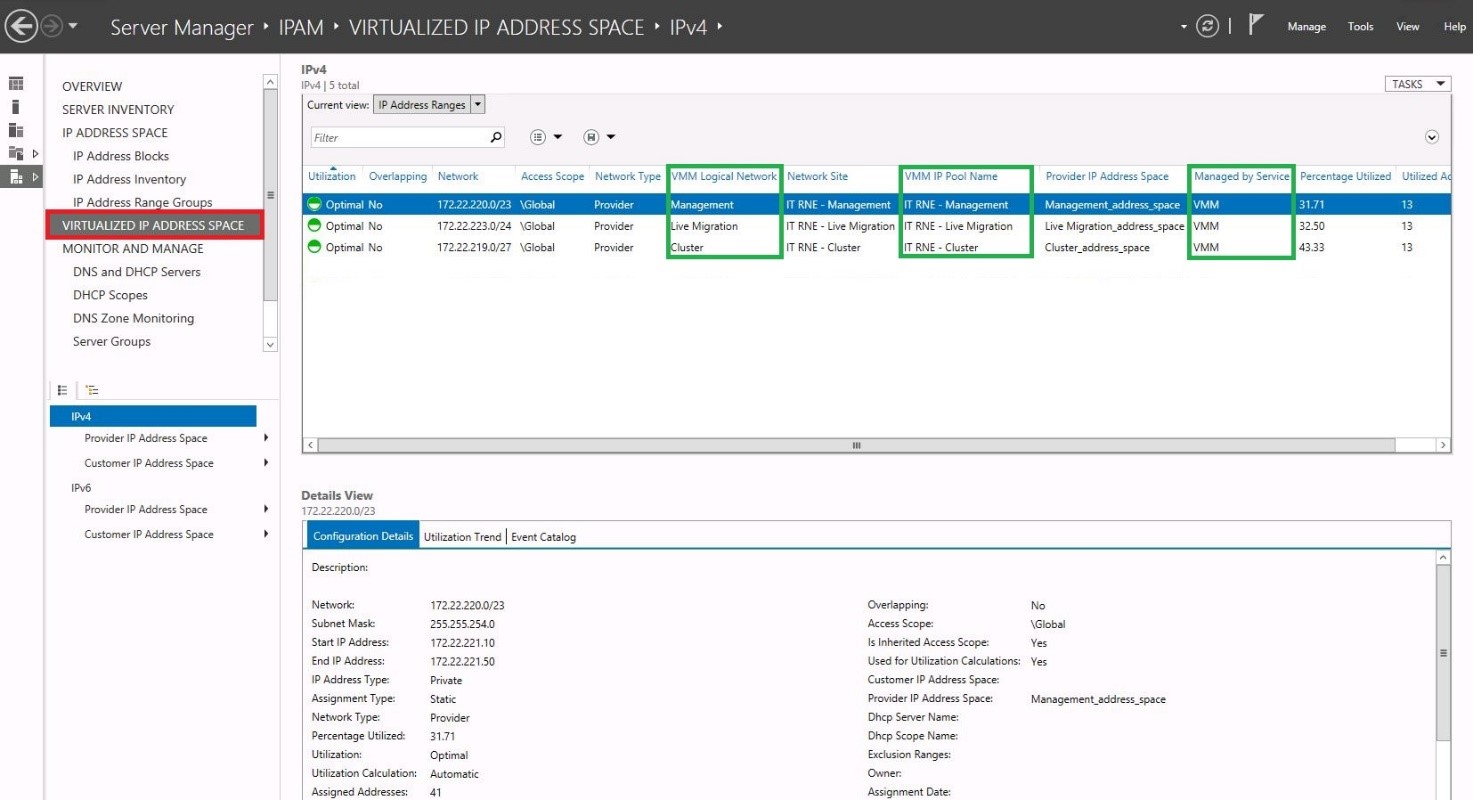
Task: Expand the Provider IP Address Space tree node
Action: (x=265, y=438)
